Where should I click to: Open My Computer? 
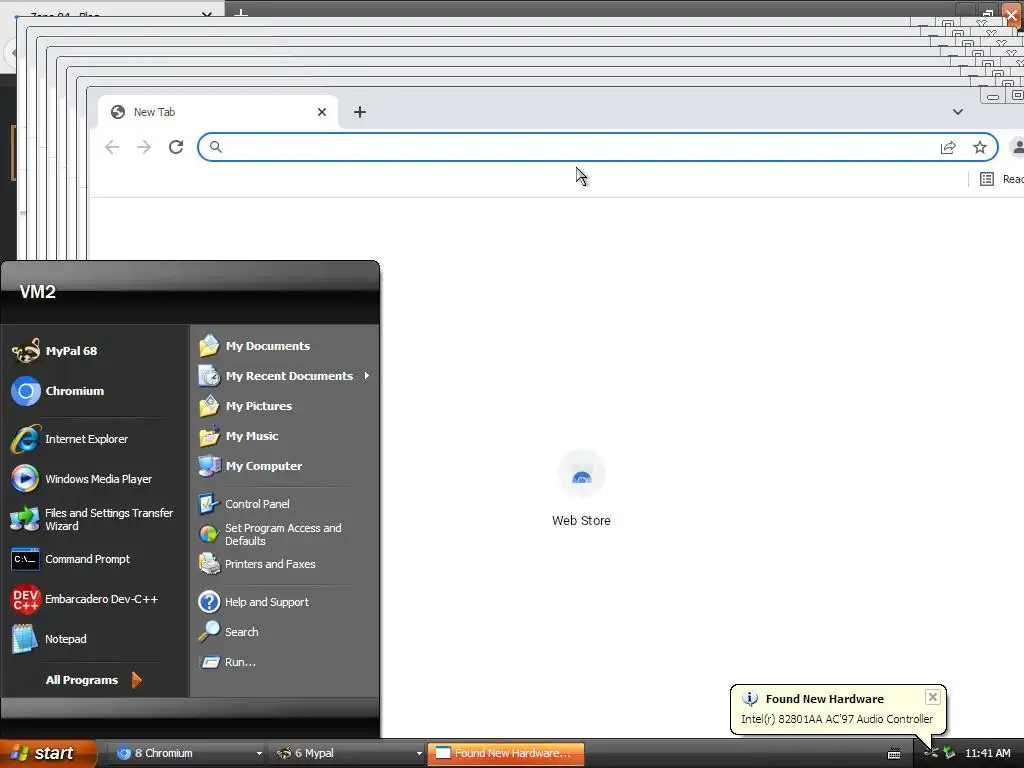[x=285, y=466]
